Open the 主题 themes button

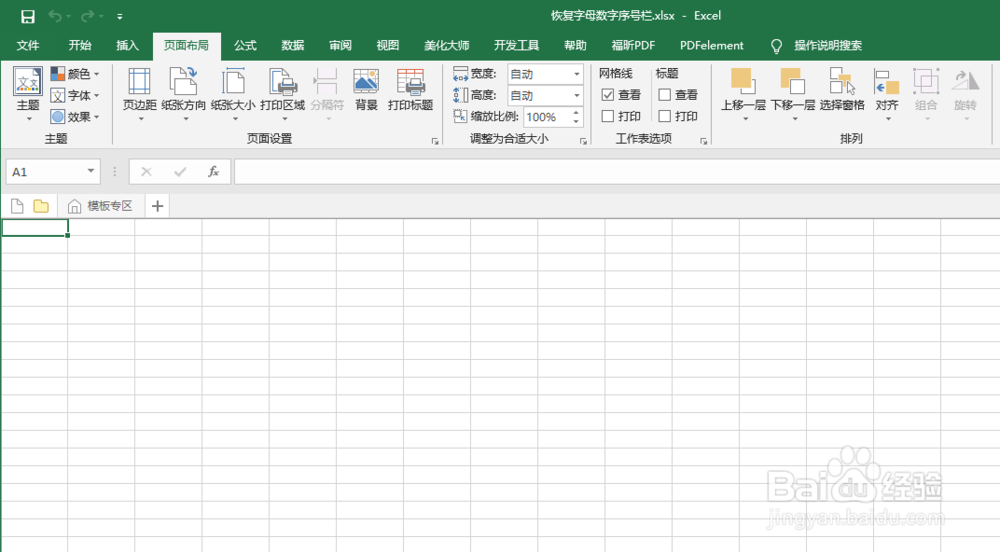coord(28,94)
